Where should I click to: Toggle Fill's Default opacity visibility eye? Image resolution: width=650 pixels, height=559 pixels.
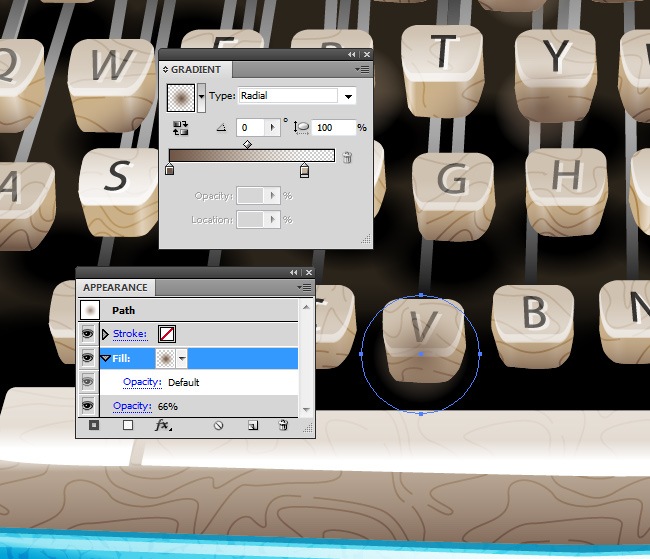pos(87,382)
